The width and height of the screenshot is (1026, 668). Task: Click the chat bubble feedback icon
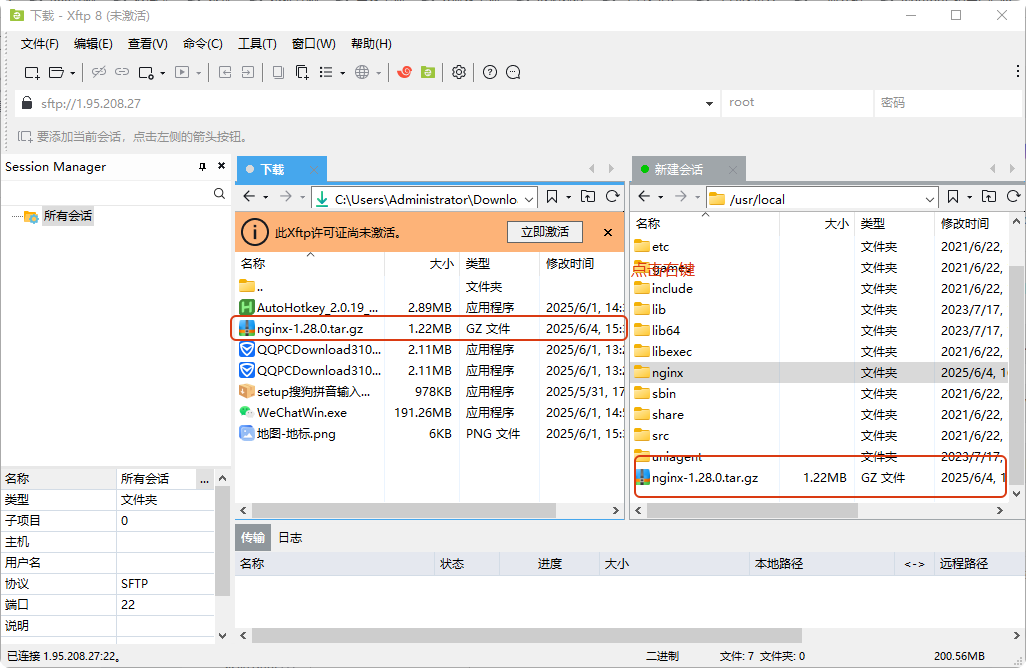tap(513, 72)
